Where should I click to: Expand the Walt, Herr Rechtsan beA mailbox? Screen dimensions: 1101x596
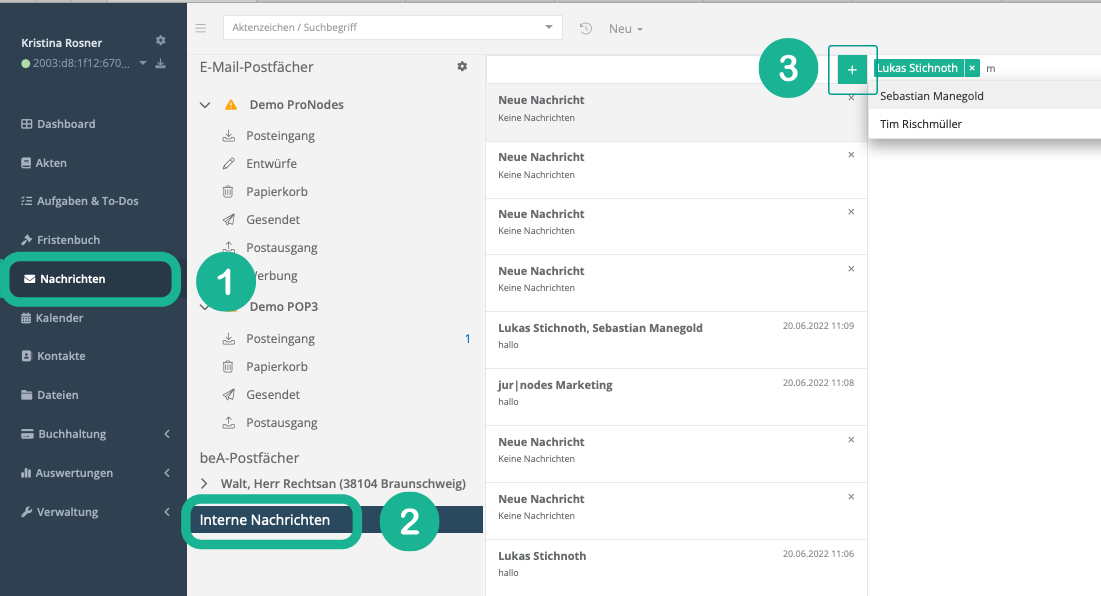pyautogui.click(x=205, y=484)
